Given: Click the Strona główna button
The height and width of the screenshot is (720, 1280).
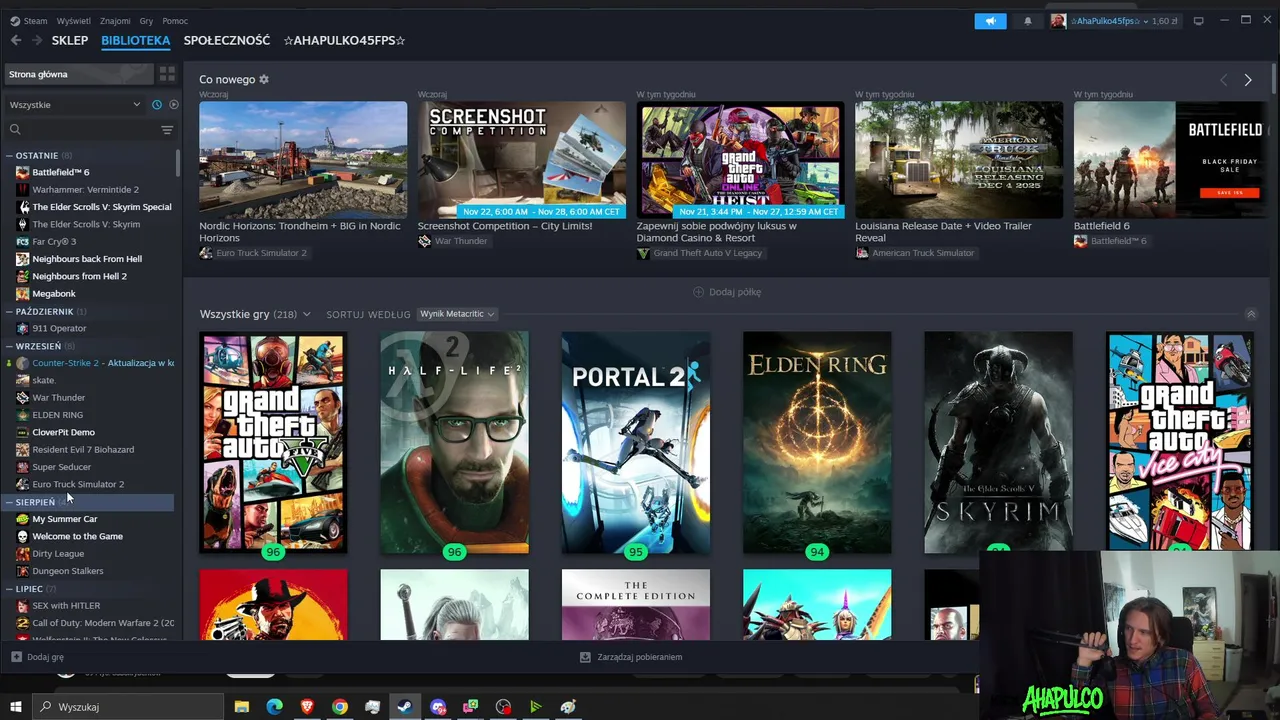Looking at the screenshot, I should (x=79, y=74).
